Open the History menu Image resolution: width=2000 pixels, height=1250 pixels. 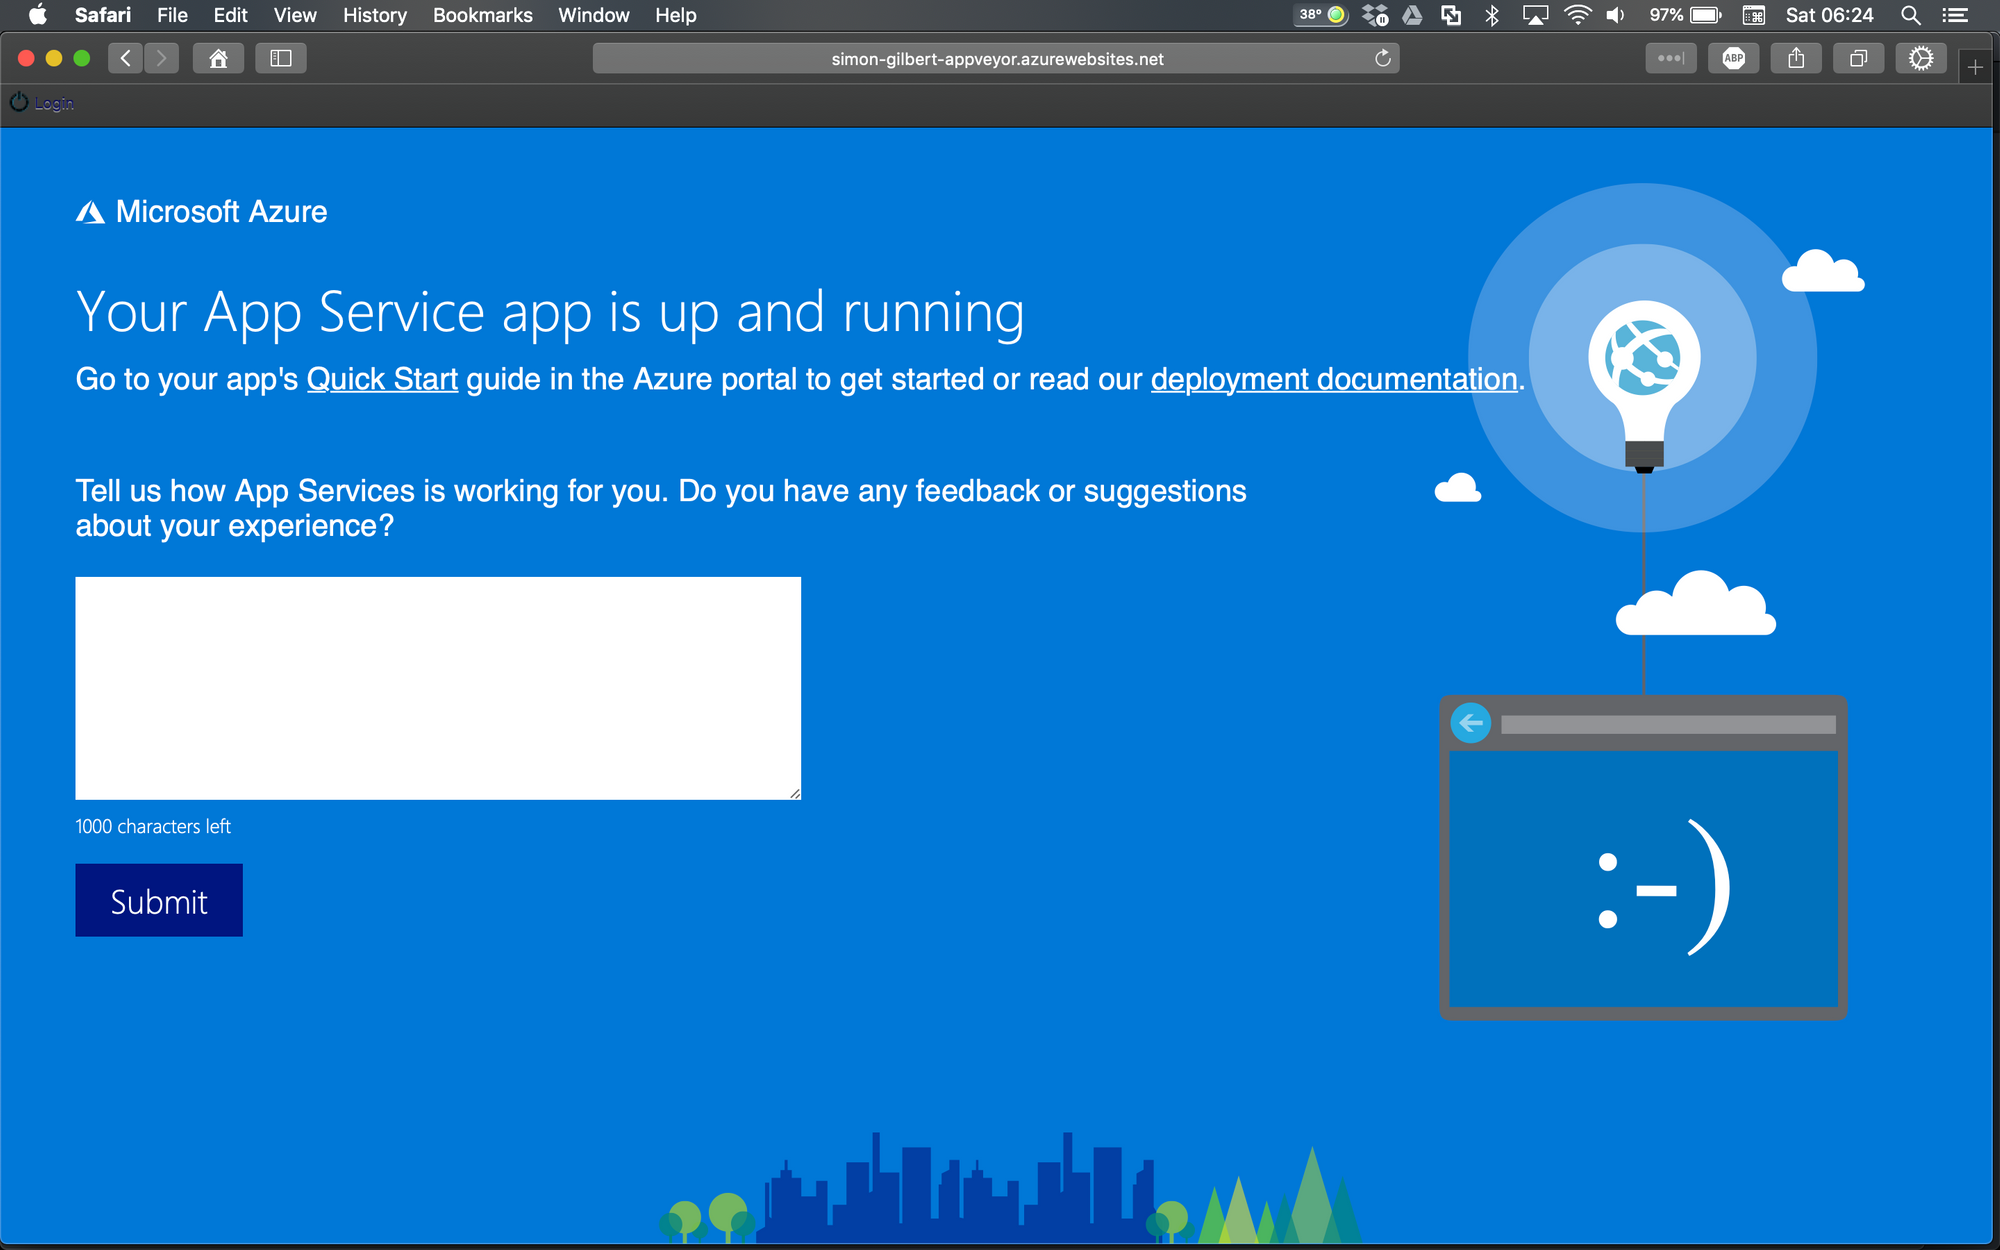[x=375, y=15]
